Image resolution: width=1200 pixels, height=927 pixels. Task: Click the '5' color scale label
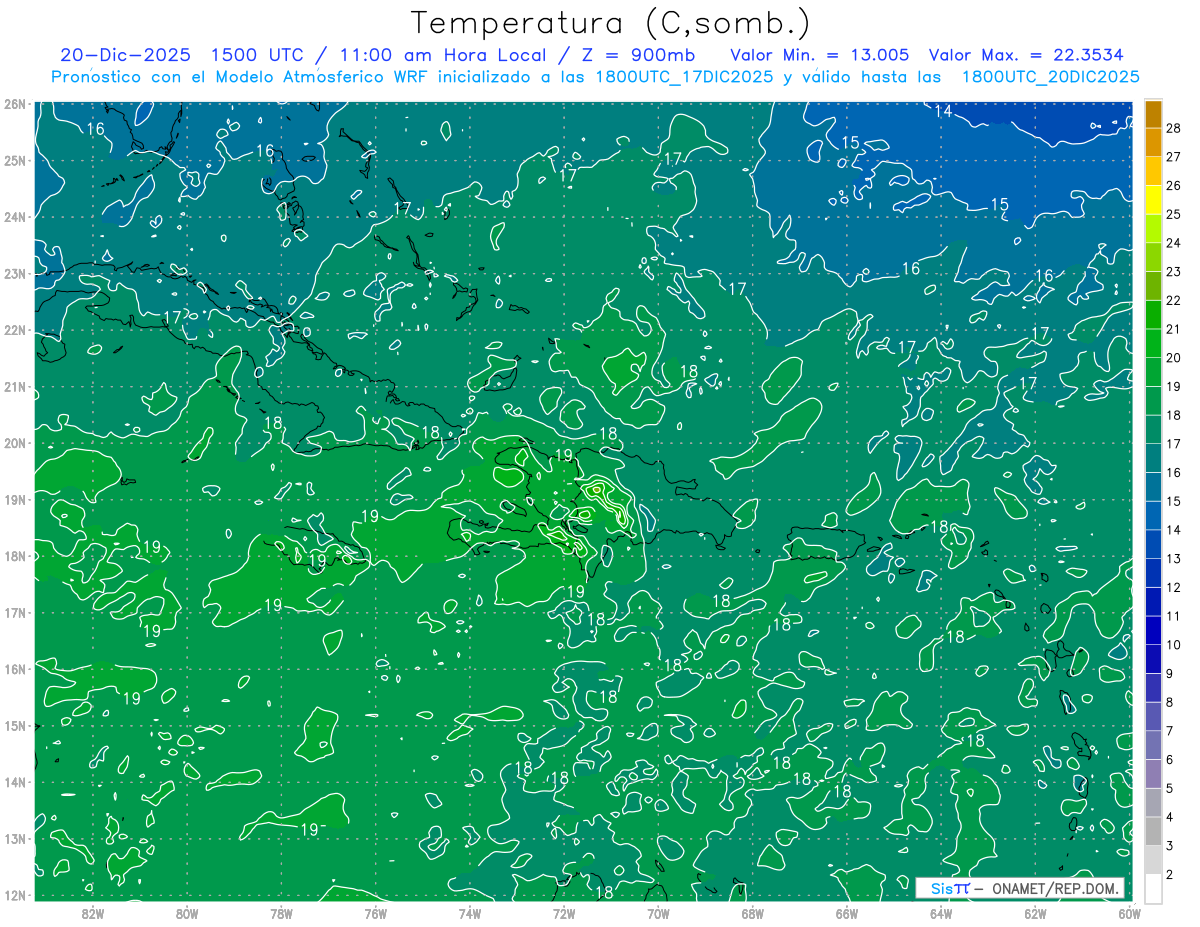click(x=1170, y=788)
